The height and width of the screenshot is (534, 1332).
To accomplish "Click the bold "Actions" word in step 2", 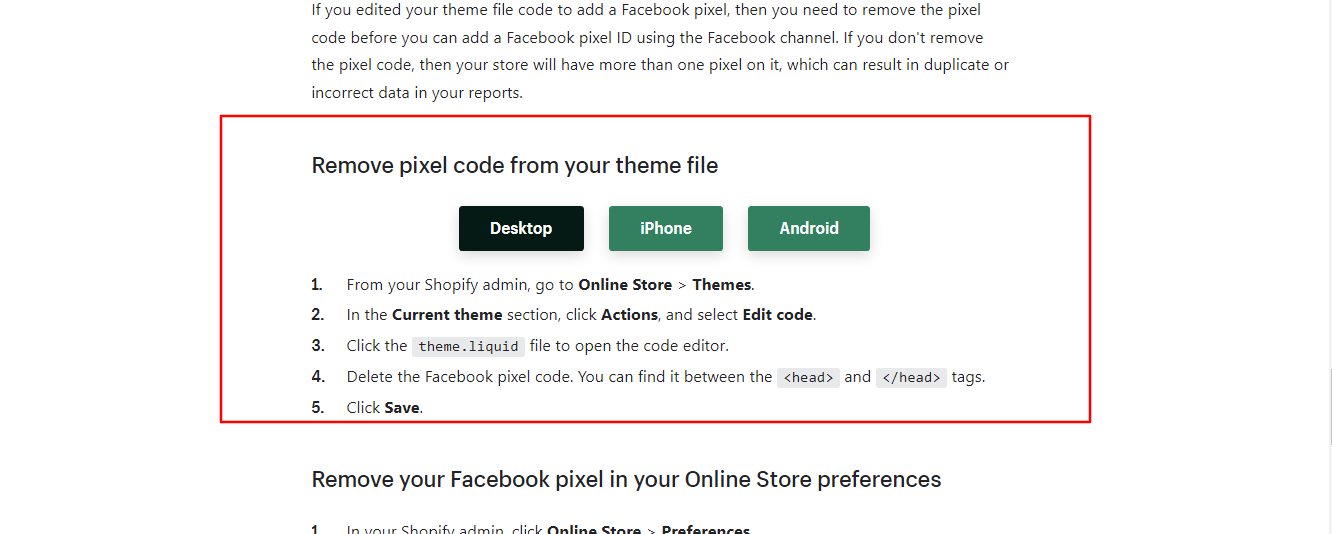I will point(629,315).
